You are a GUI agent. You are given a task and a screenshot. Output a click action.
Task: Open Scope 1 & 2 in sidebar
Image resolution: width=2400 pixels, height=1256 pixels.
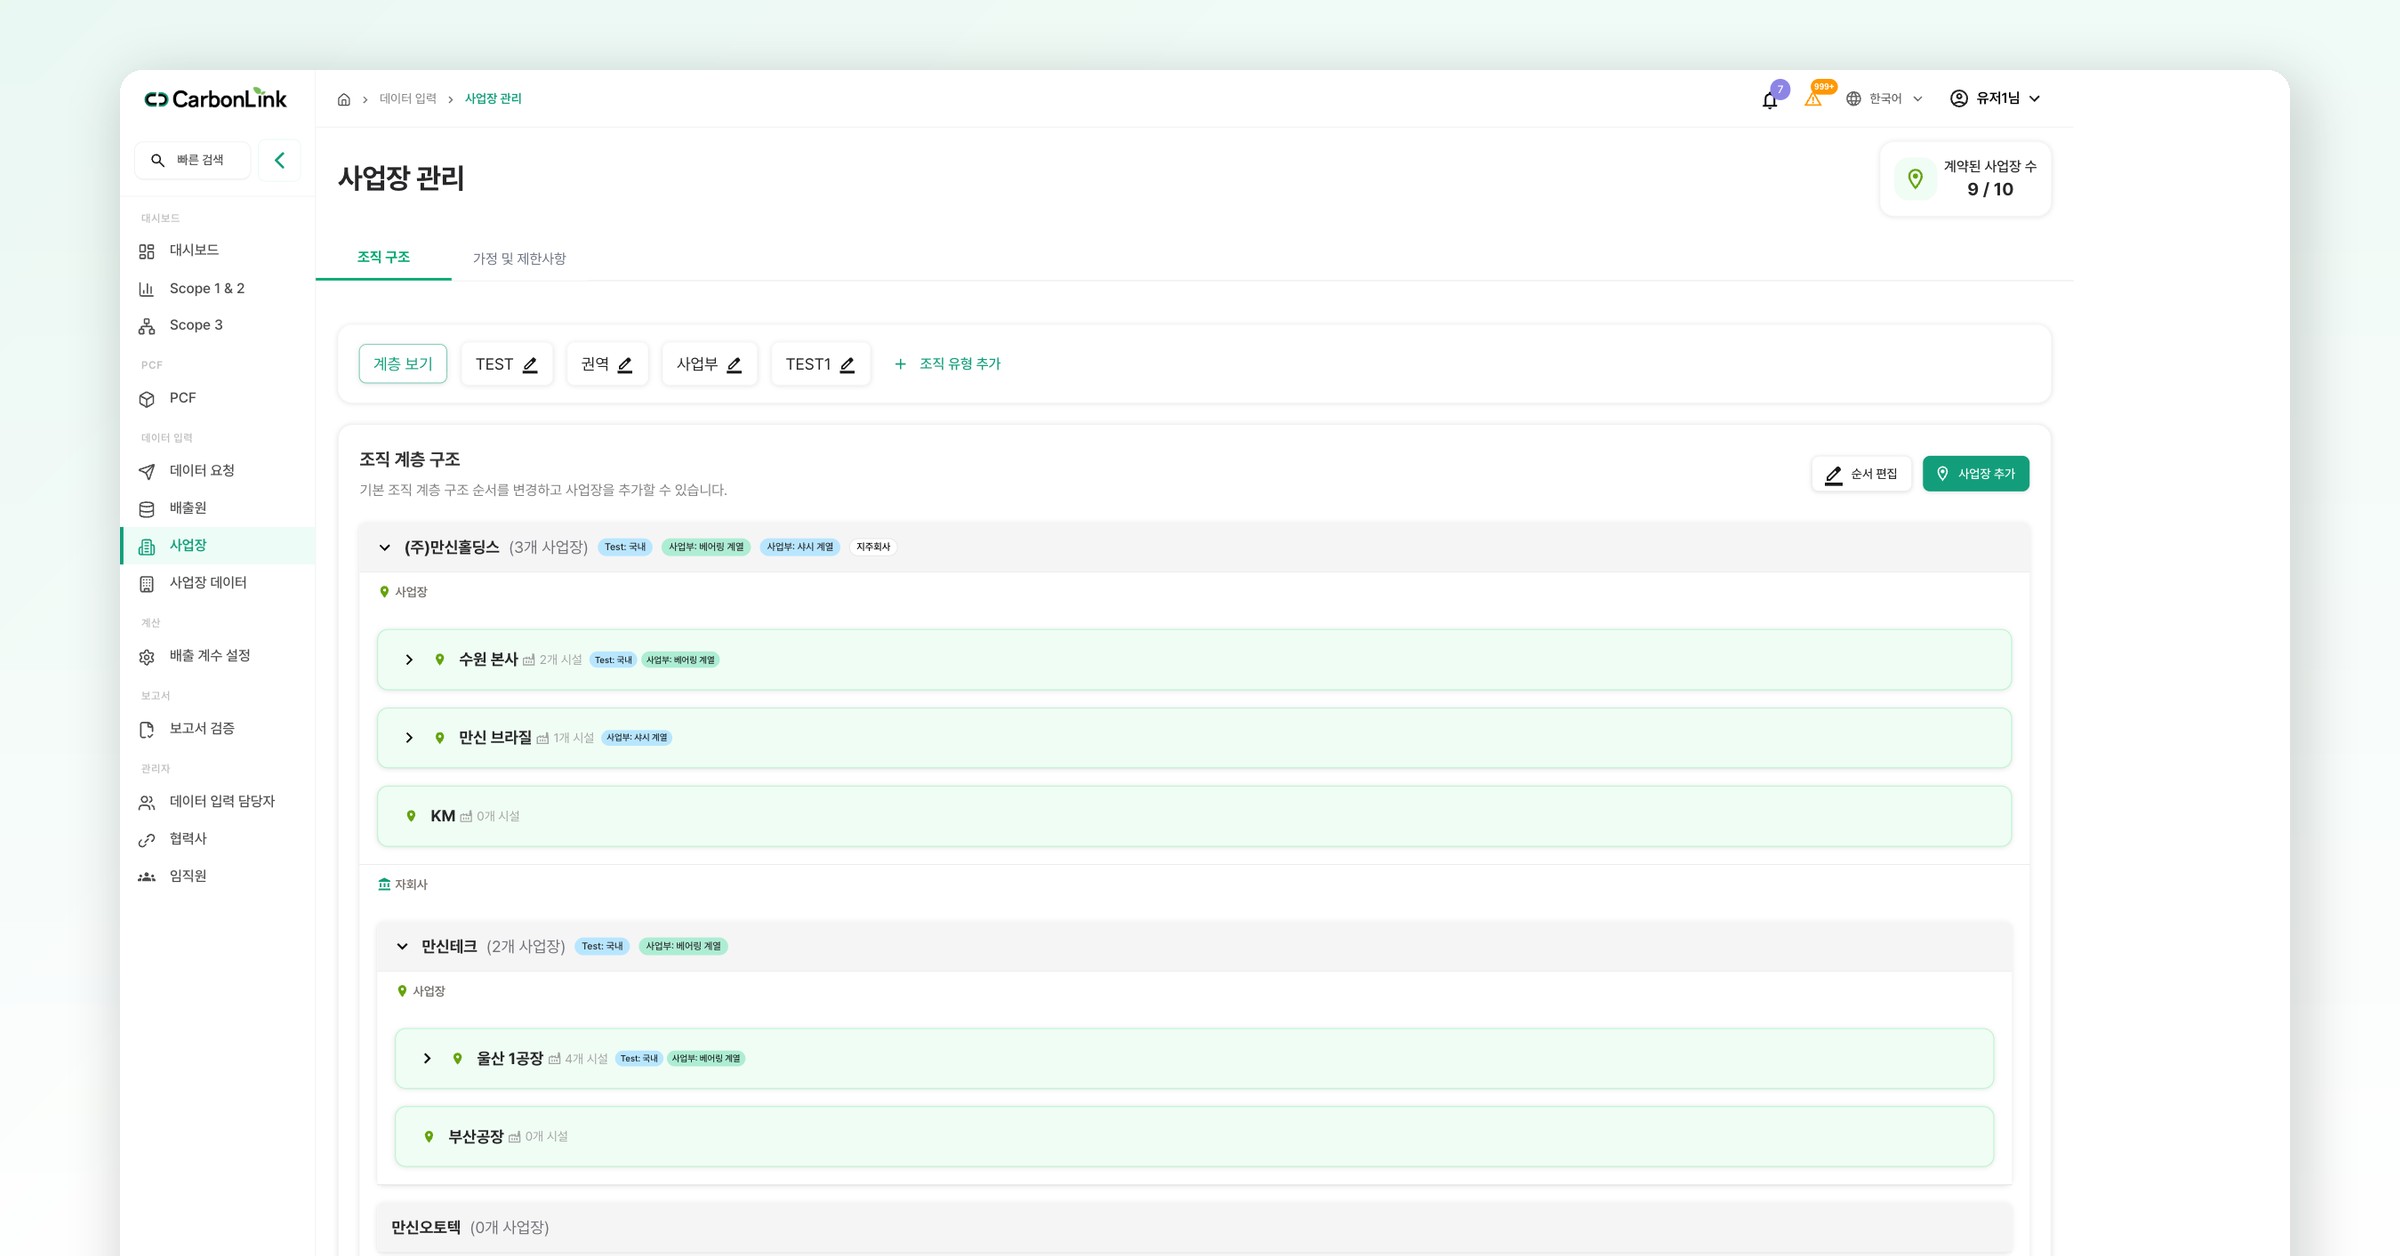(x=217, y=288)
